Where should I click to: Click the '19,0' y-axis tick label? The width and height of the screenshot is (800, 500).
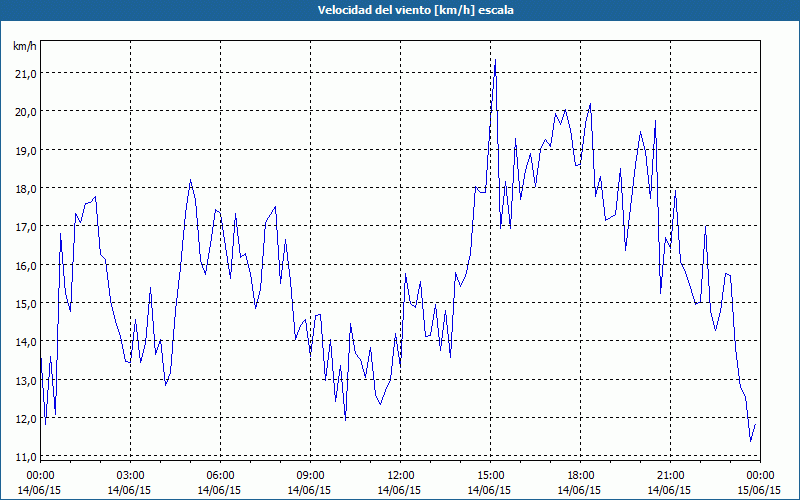pos(26,150)
